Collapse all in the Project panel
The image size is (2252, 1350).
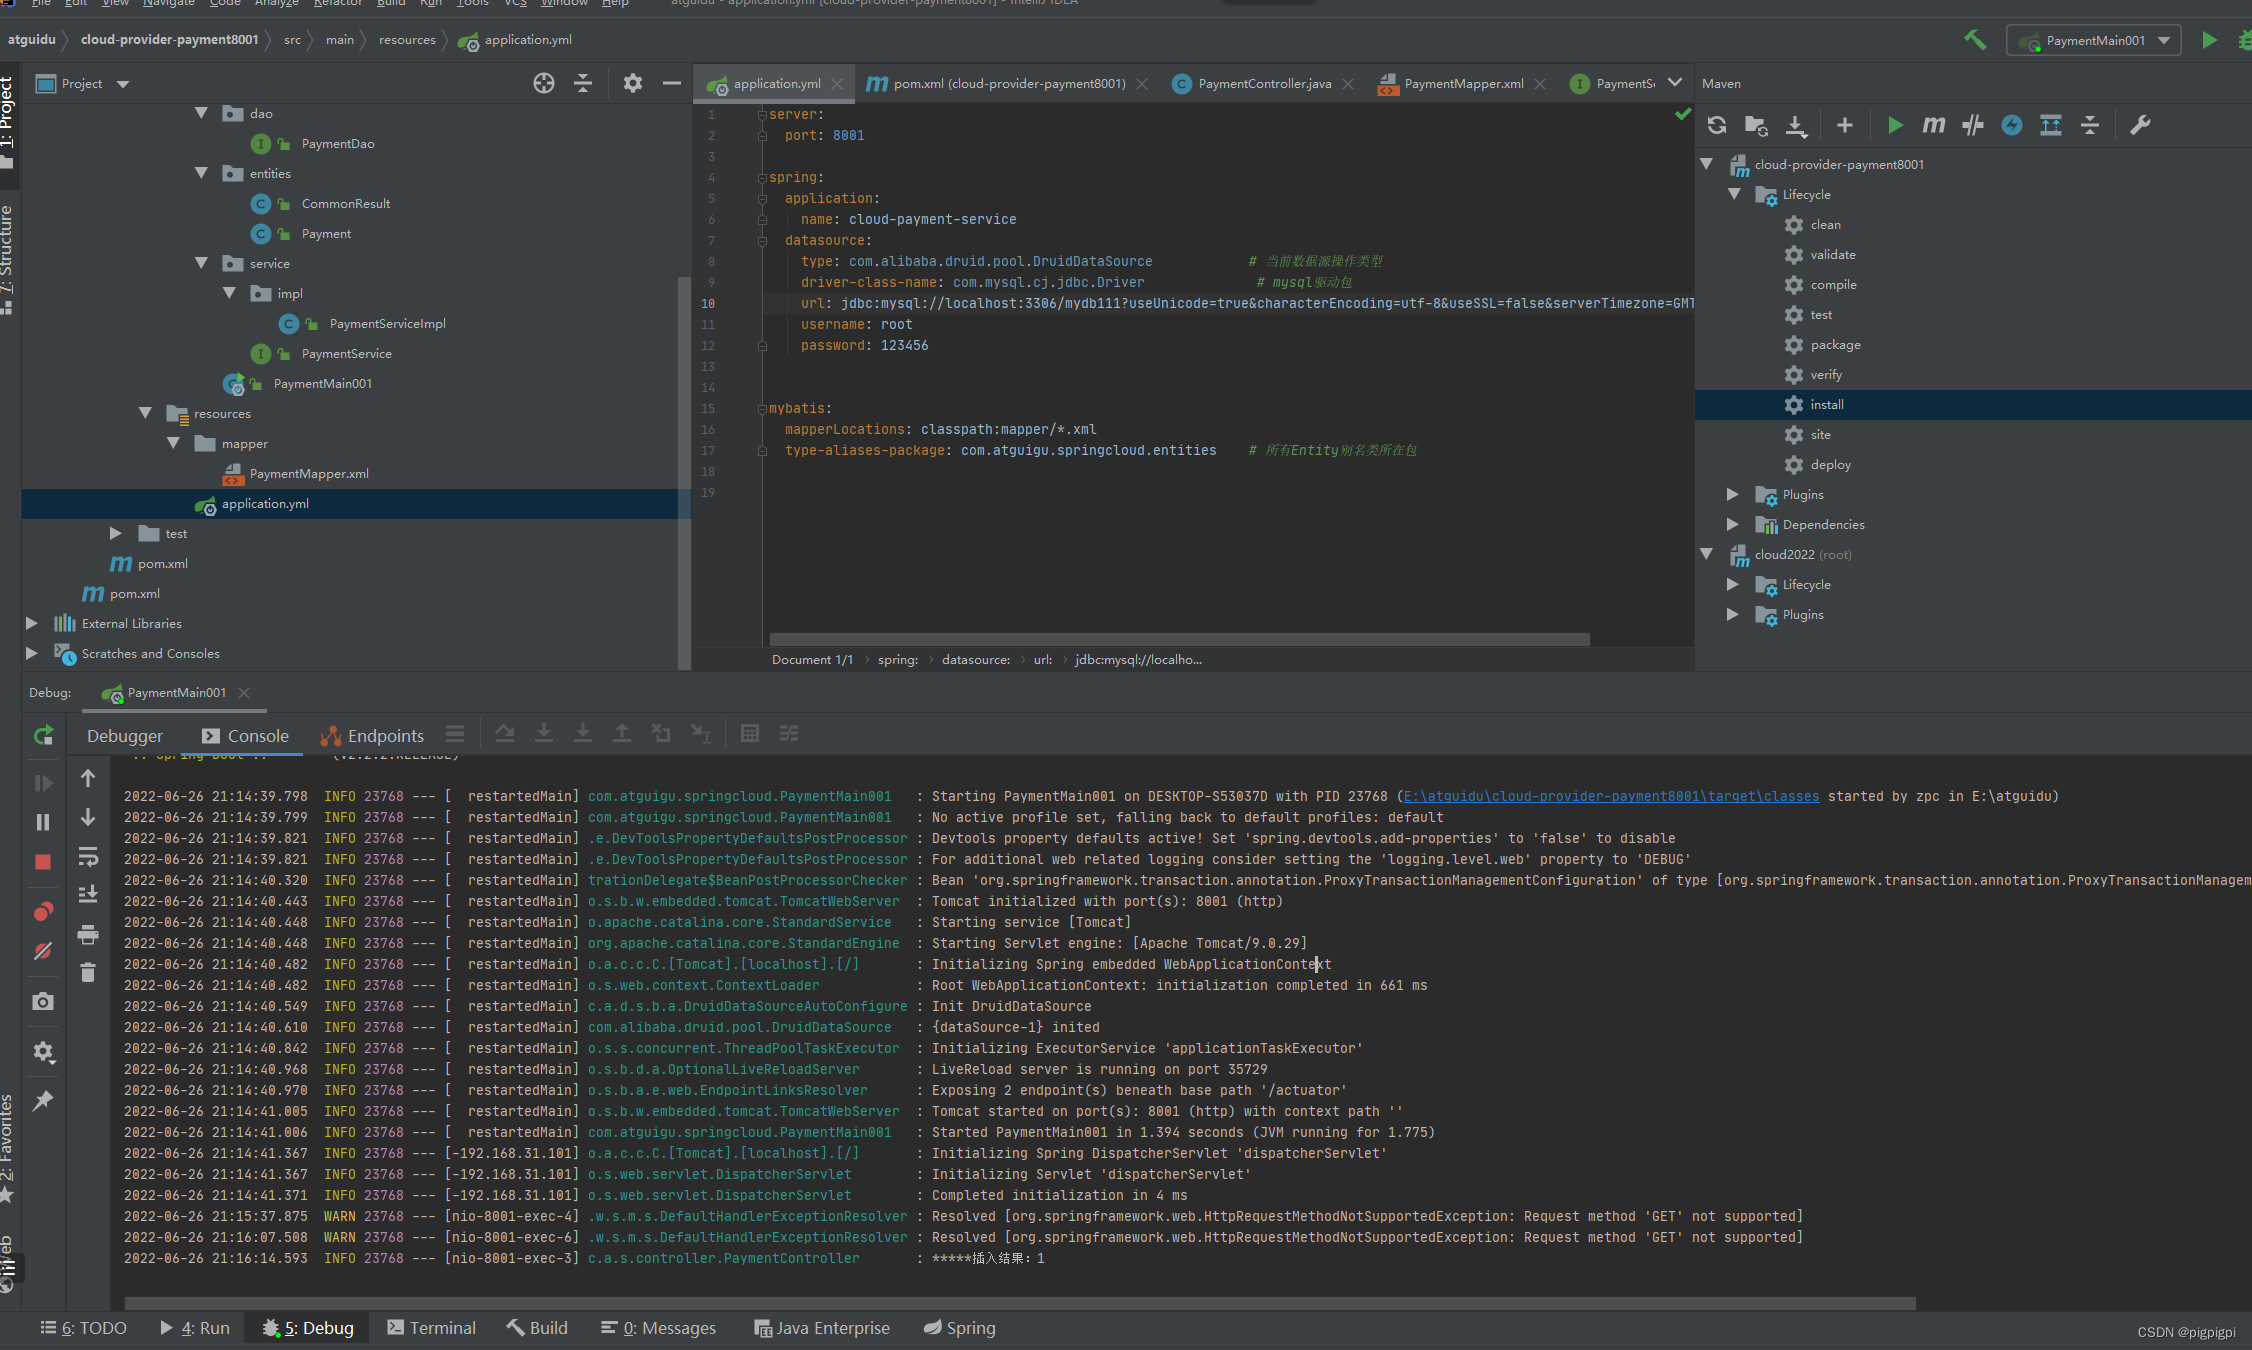(x=583, y=83)
